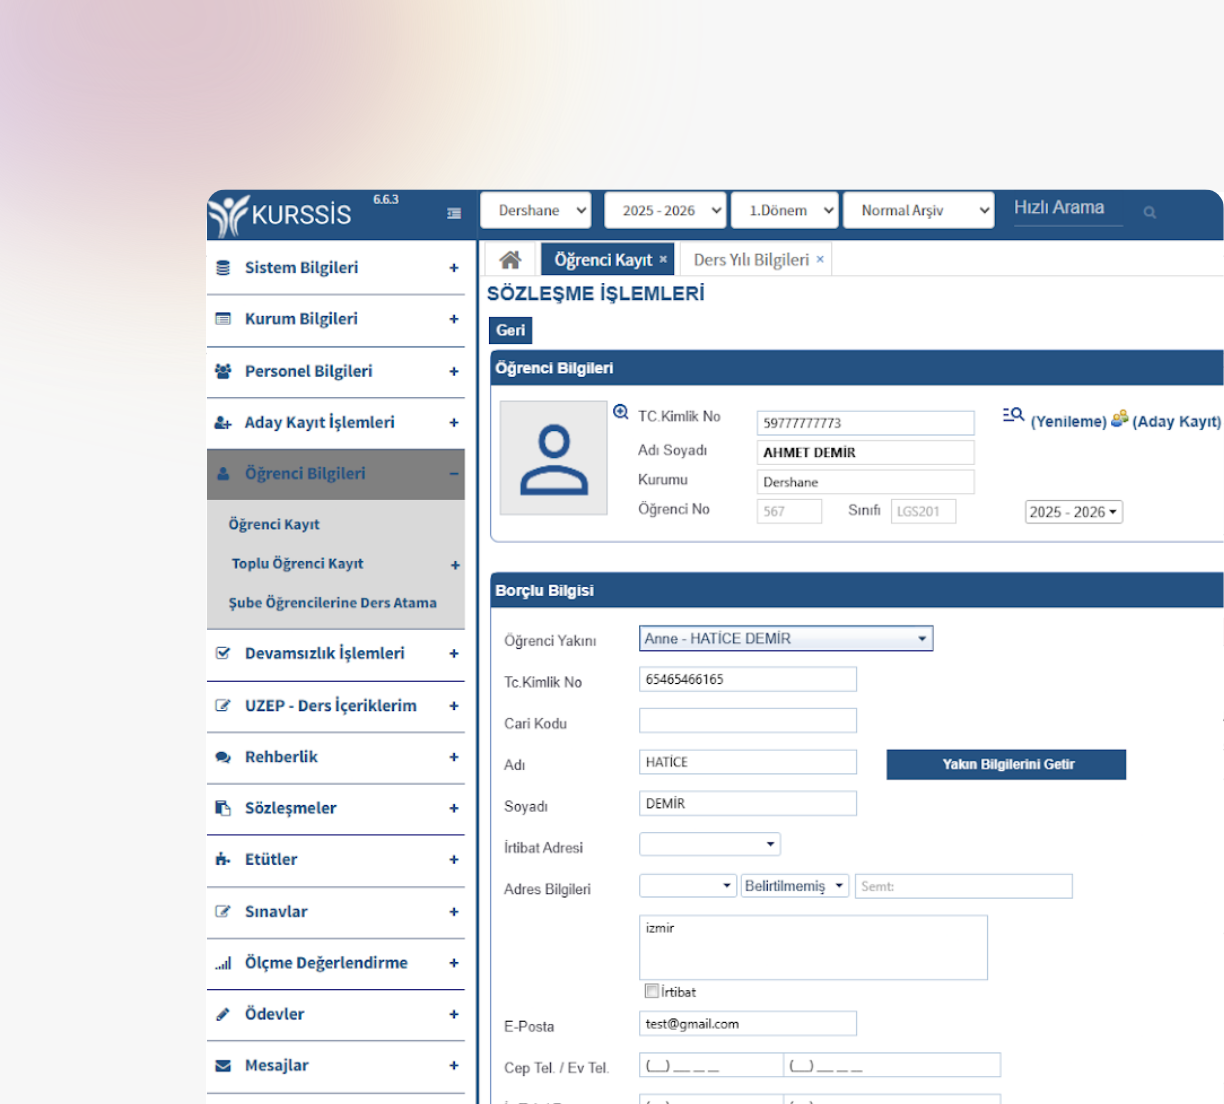Open the Öğrenci Yakını dropdown
1224x1104 pixels.
pos(785,638)
